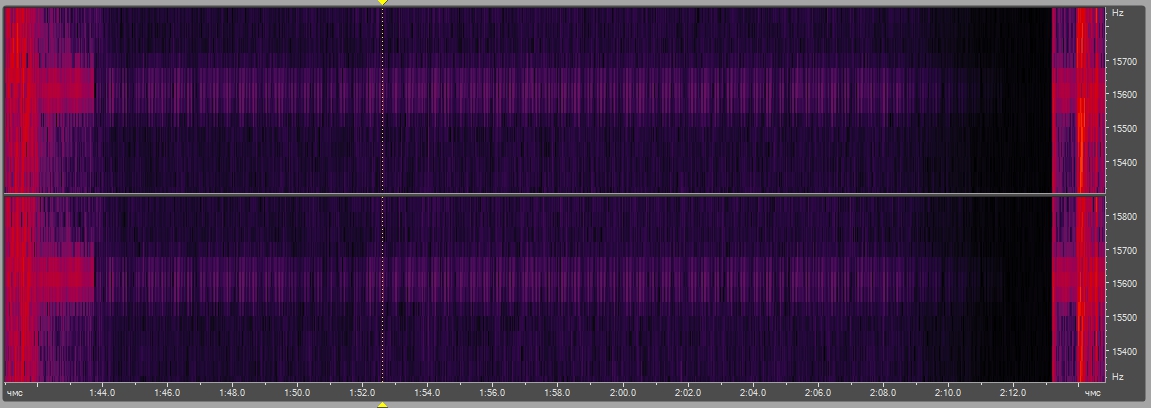This screenshot has width=1151, height=408.
Task: Click the left 'чмс' time format label
Action: click(15, 393)
